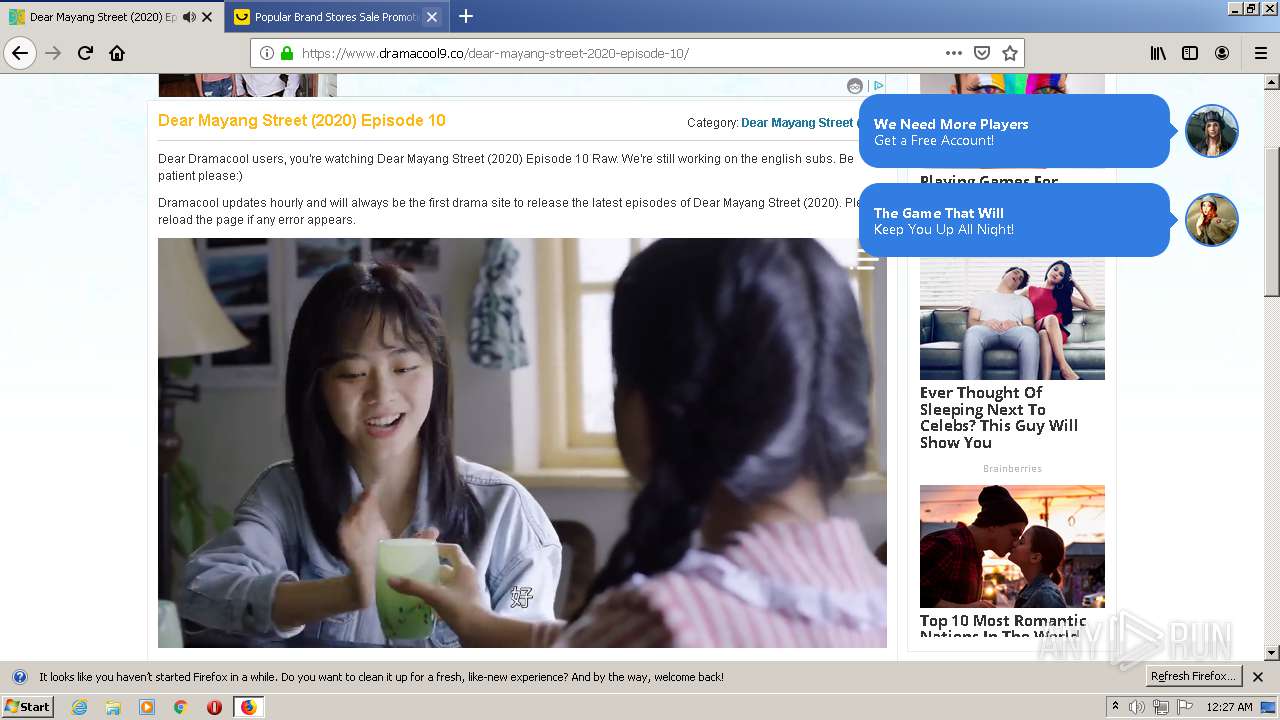Bookmark this page with the star

1010,53
